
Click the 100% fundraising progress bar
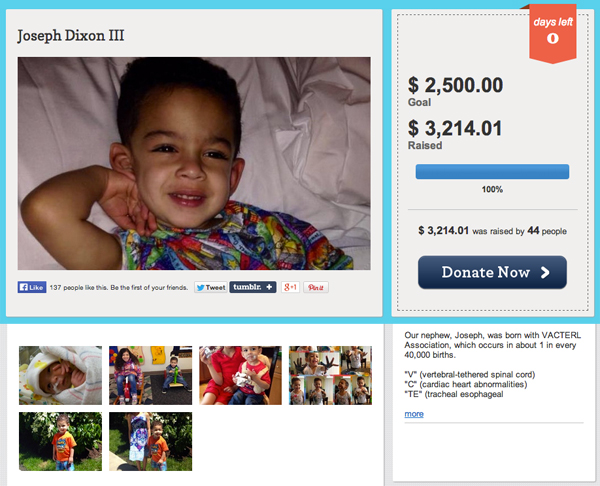(x=492, y=171)
